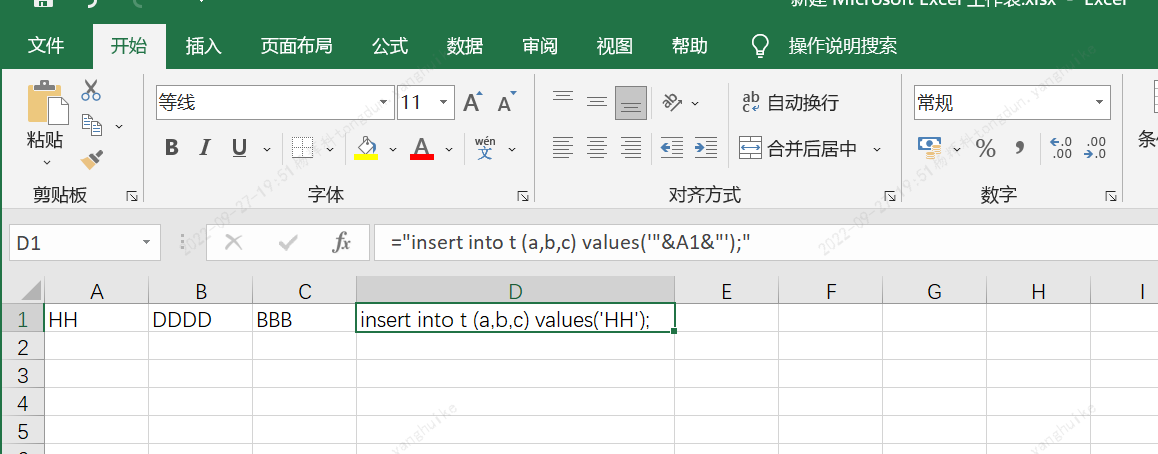
Task: Open the font size 11 dropdown
Action: (444, 103)
